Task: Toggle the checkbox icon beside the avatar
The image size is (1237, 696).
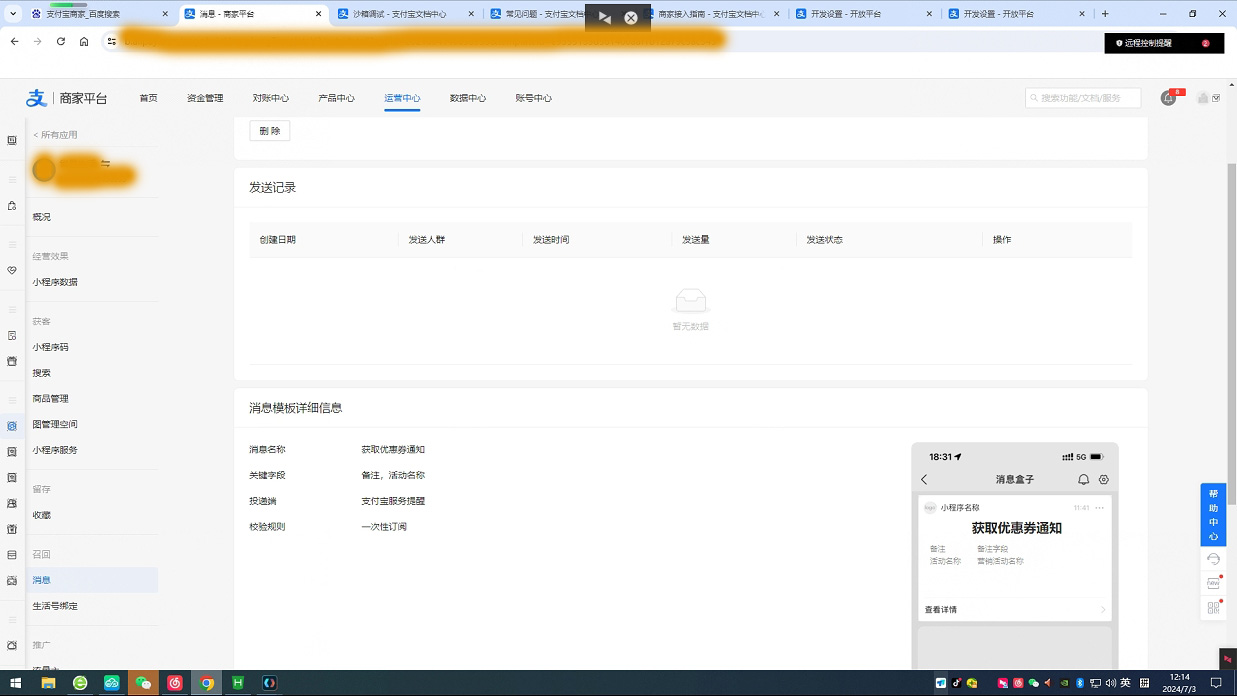Action: click(1216, 98)
